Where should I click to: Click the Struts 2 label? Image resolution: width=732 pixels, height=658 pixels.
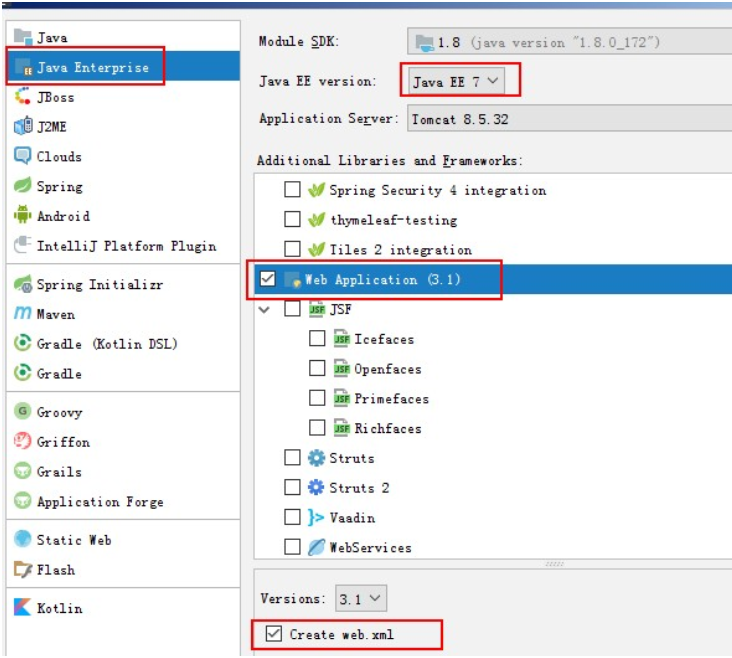359,488
